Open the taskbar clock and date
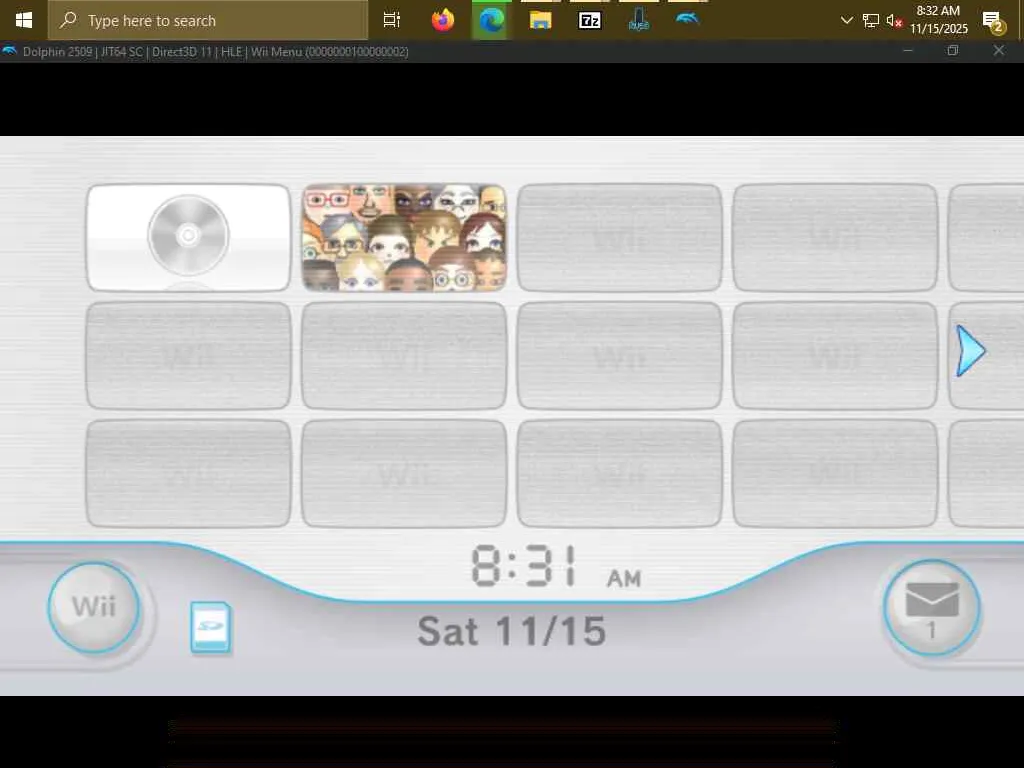 click(938, 20)
